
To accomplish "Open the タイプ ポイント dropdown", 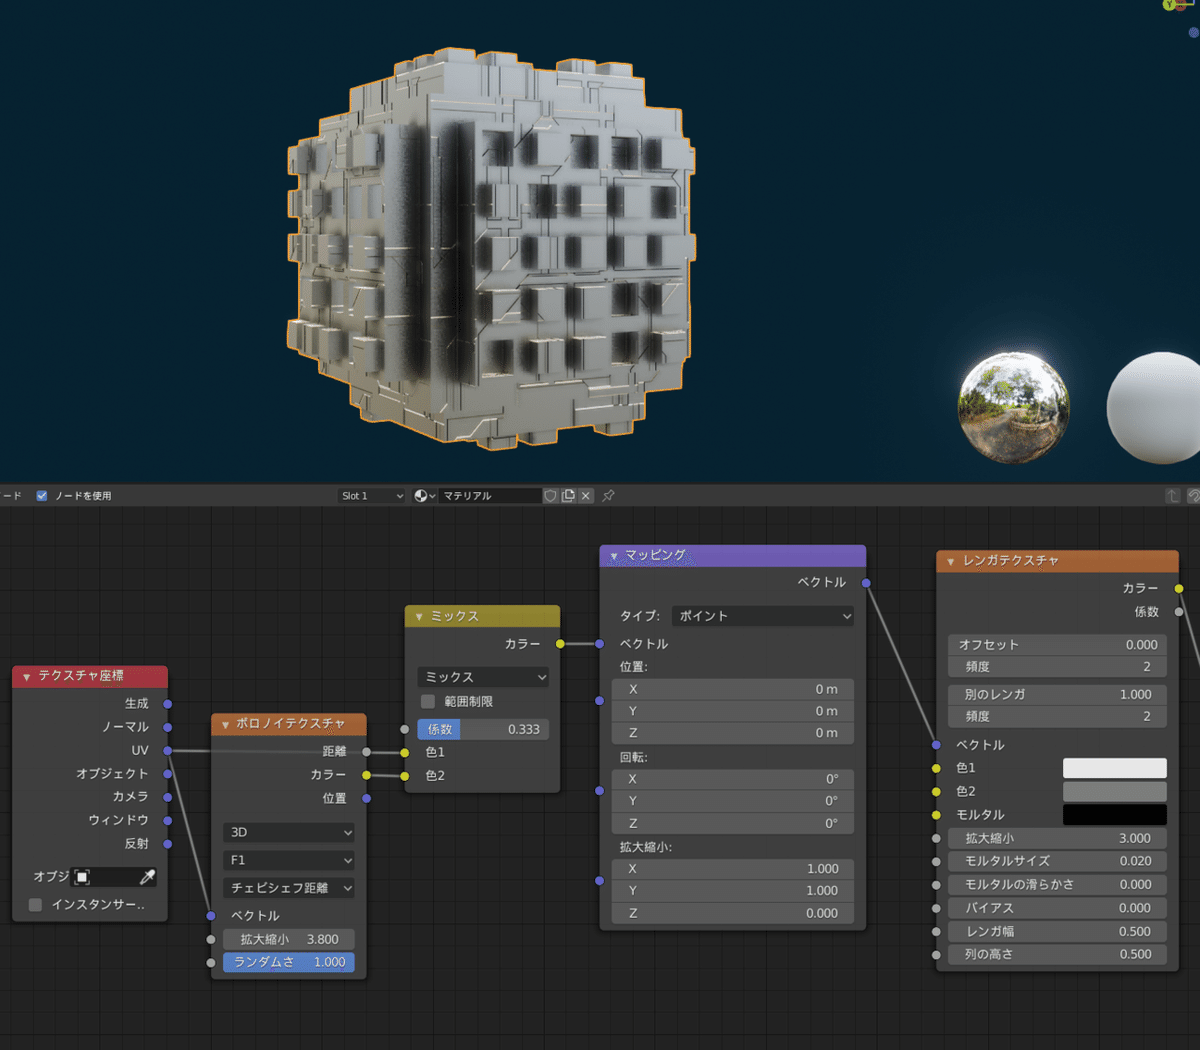I will pyautogui.click(x=763, y=616).
